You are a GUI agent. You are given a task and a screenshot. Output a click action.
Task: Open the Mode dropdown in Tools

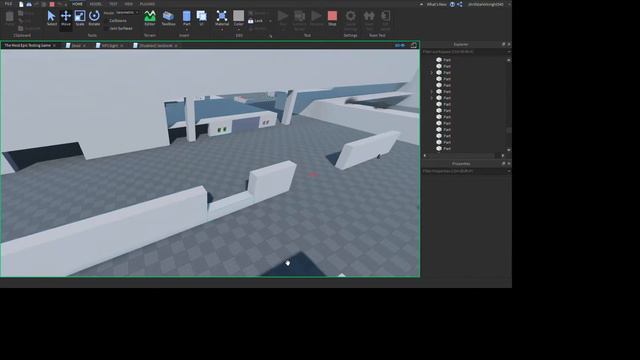click(127, 13)
